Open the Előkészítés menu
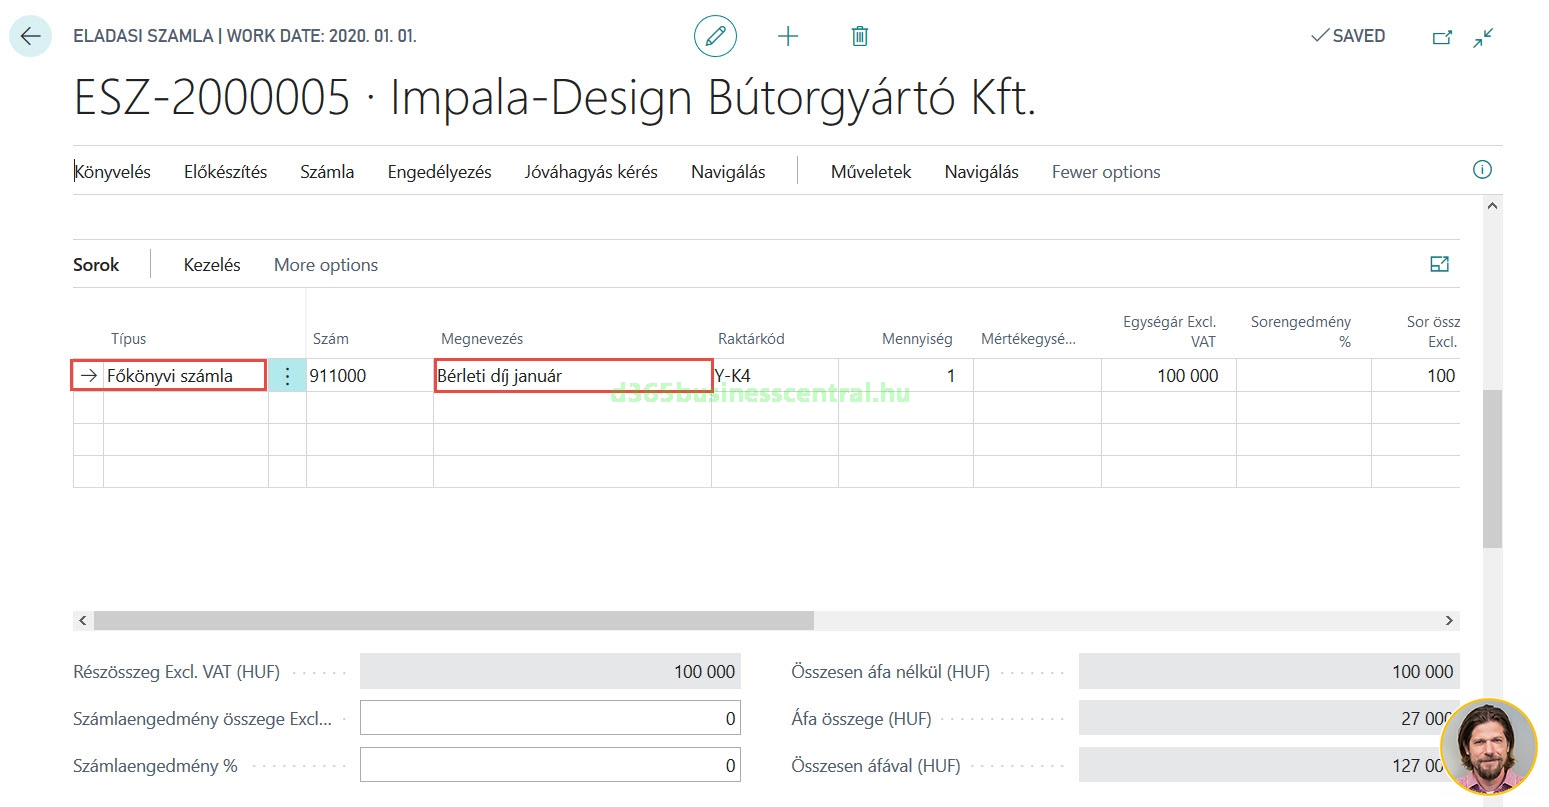 [225, 172]
